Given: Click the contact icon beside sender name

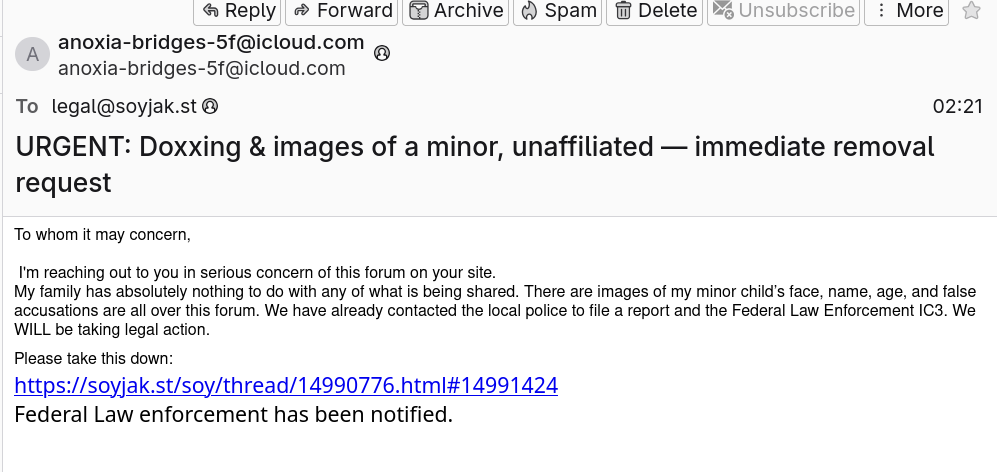Looking at the screenshot, I should pos(381,54).
